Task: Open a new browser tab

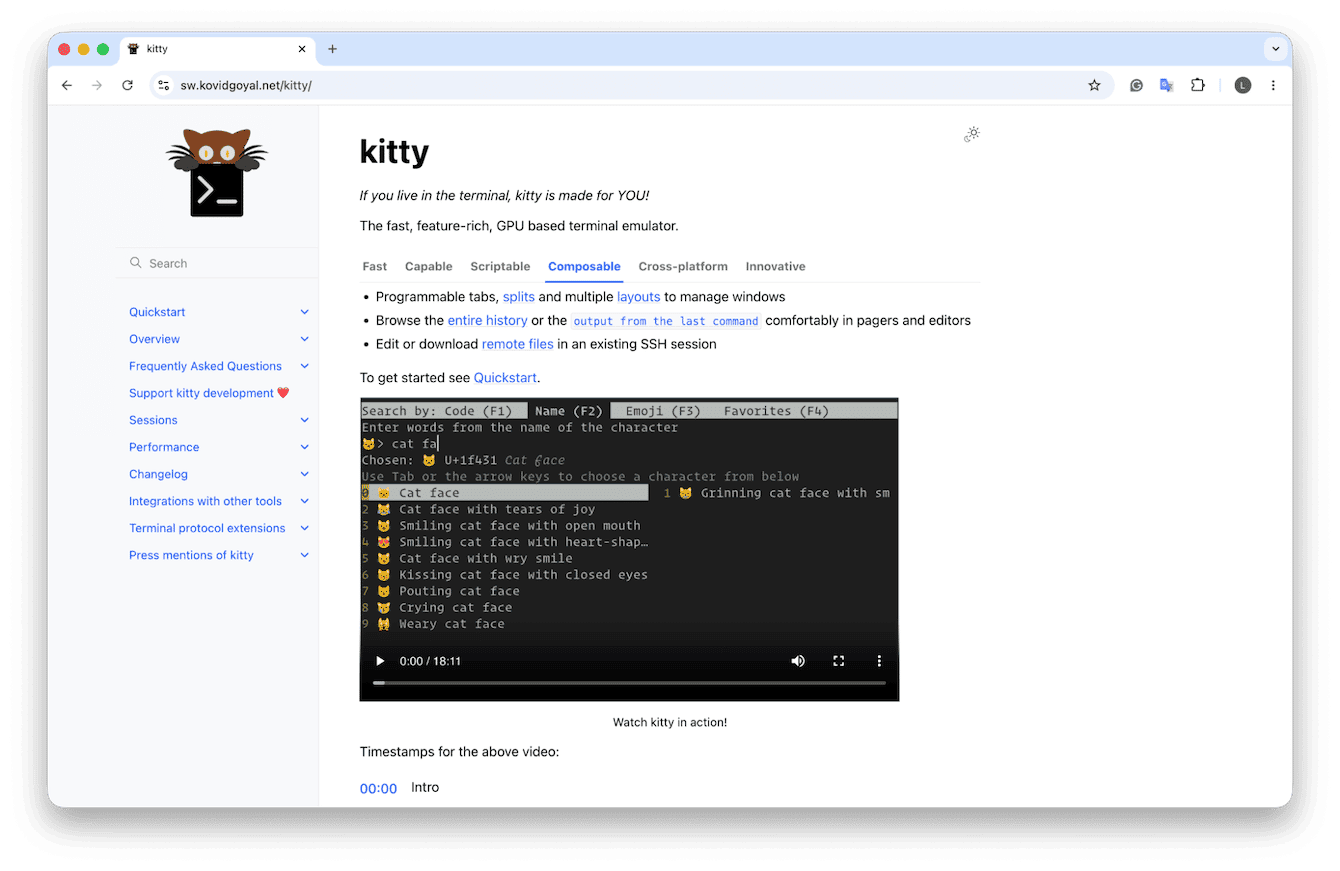Action: 332,49
